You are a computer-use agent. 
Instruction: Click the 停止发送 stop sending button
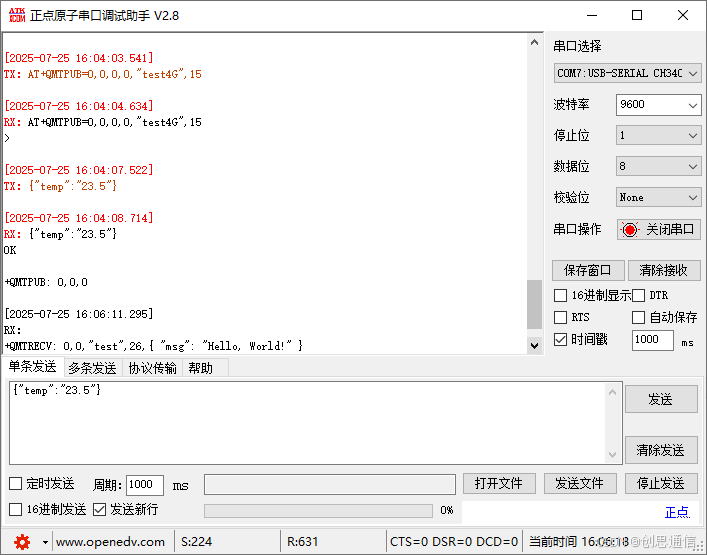[x=661, y=484]
